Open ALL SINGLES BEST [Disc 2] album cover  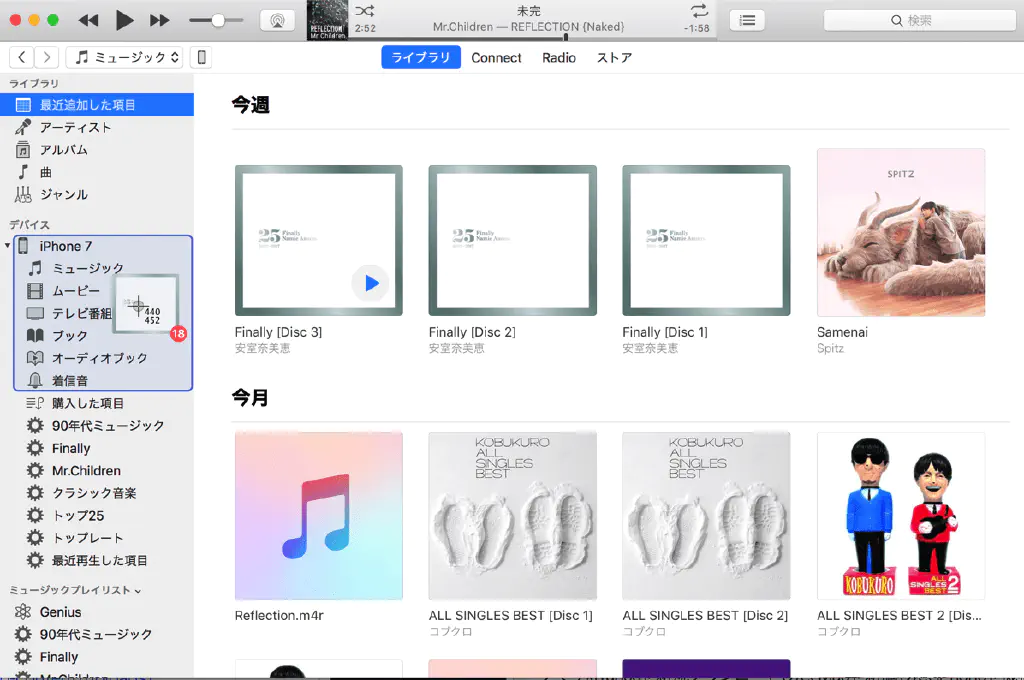(x=706, y=515)
